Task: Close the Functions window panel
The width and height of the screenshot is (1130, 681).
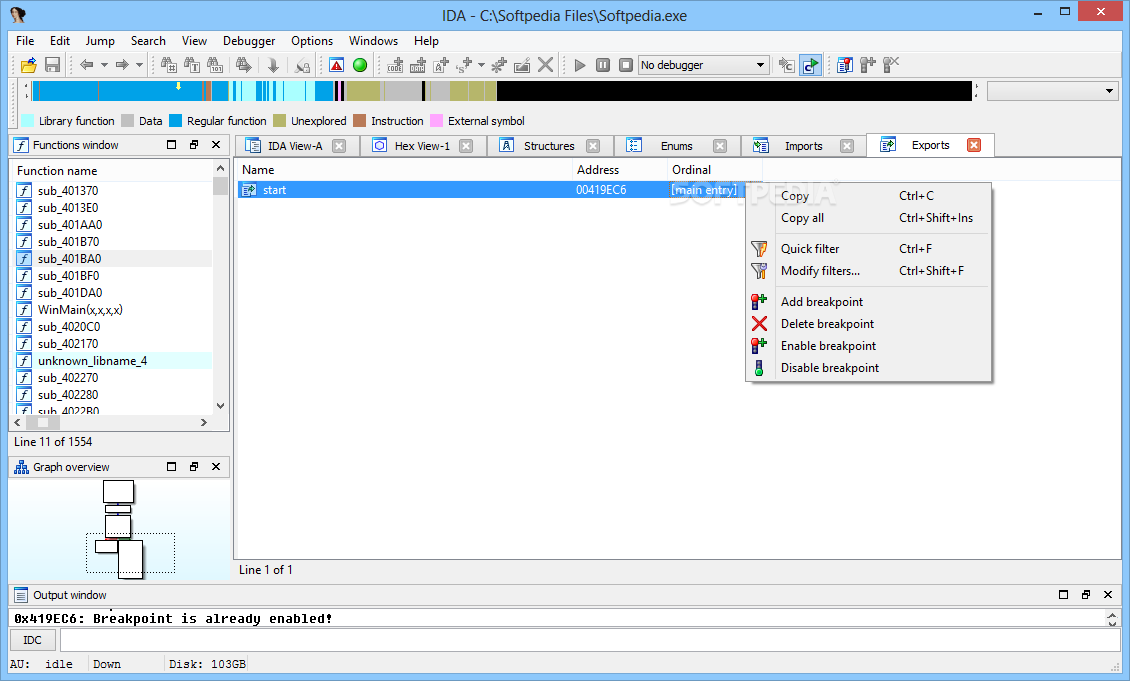Action: [x=216, y=145]
